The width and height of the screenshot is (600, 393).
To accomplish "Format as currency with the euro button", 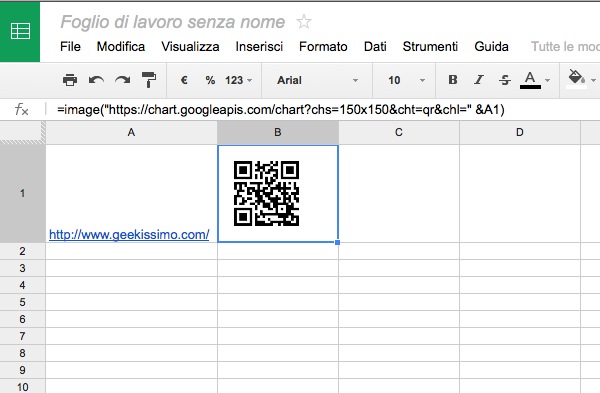I will pos(184,80).
